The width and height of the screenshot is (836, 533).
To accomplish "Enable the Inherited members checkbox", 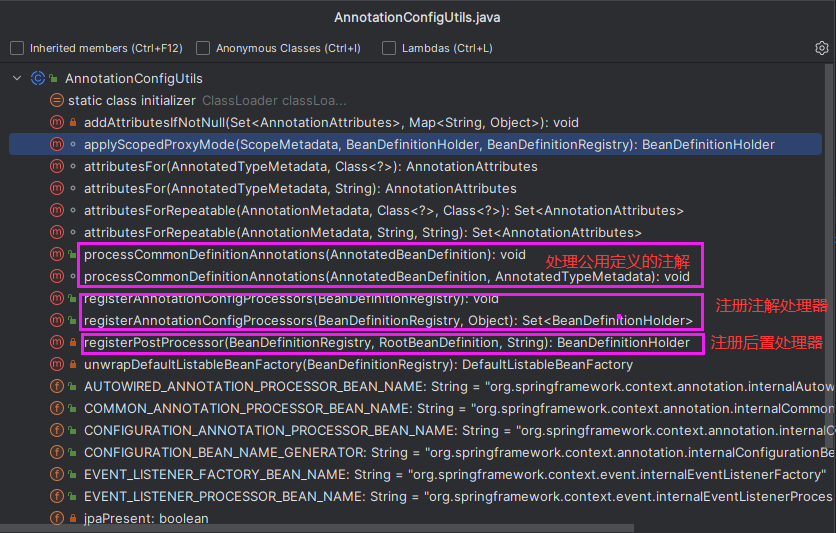I will 17,48.
